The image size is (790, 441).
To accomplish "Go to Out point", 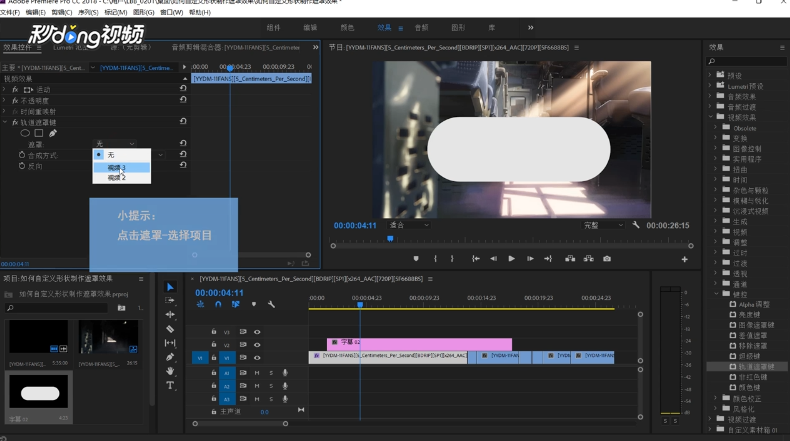I will click(548, 259).
